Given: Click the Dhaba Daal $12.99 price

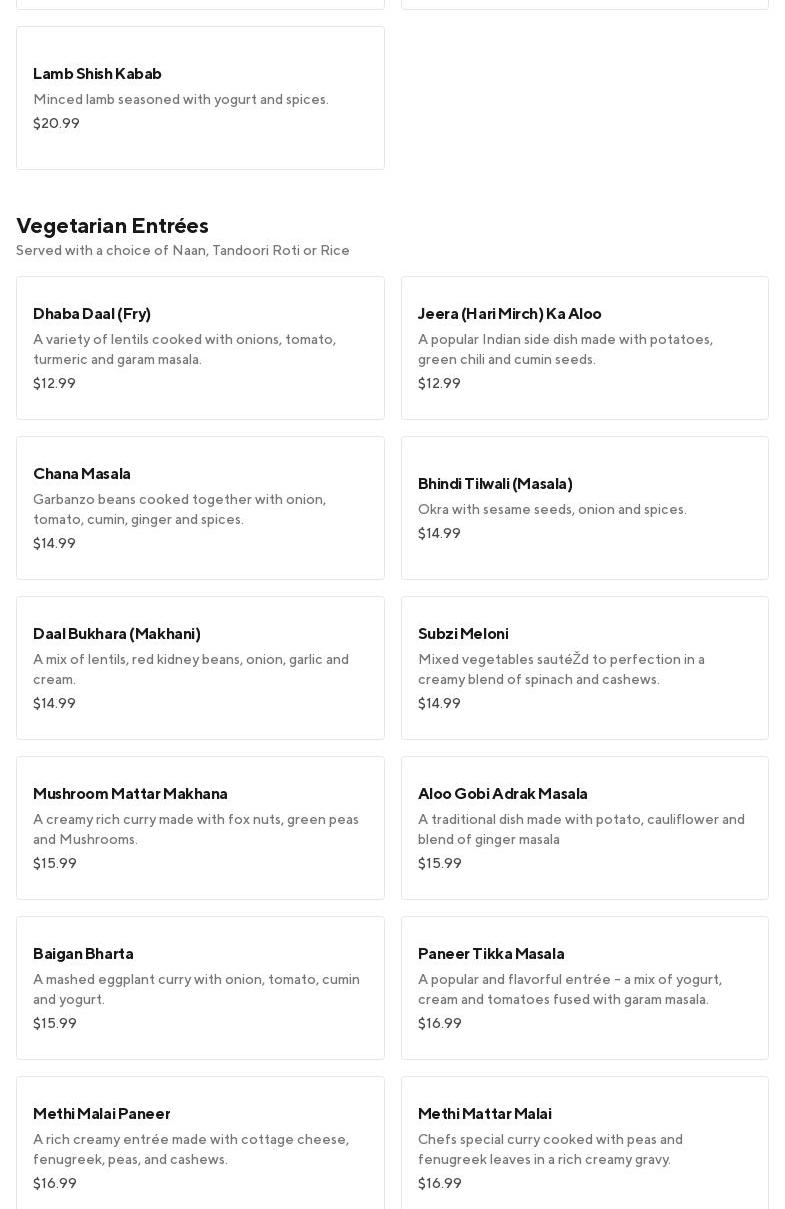Looking at the screenshot, I should 54,384.
